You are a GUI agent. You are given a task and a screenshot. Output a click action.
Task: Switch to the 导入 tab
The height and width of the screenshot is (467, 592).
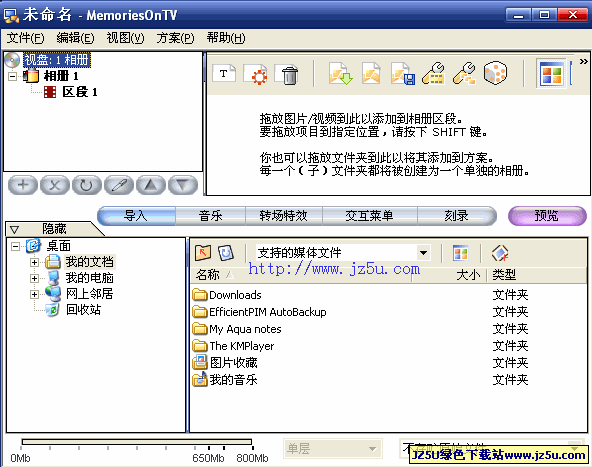point(136,216)
